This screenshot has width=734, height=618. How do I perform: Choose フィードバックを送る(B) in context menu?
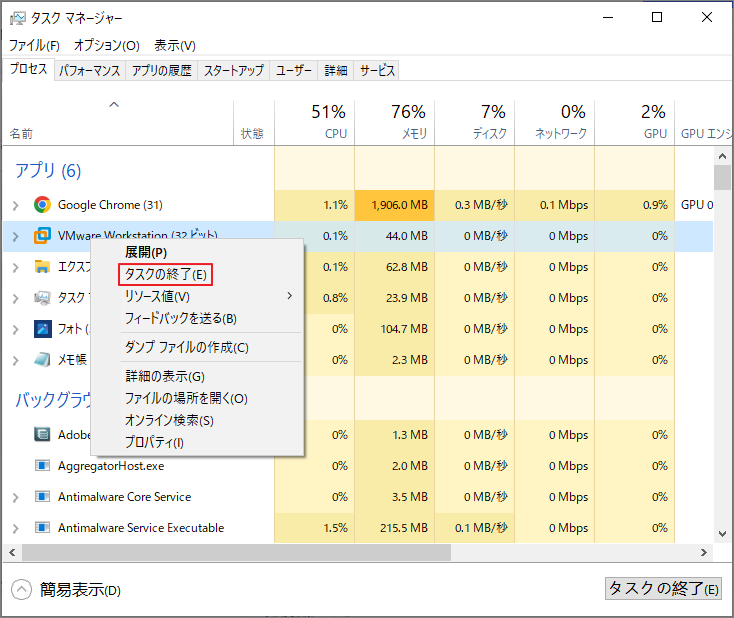tap(198, 318)
